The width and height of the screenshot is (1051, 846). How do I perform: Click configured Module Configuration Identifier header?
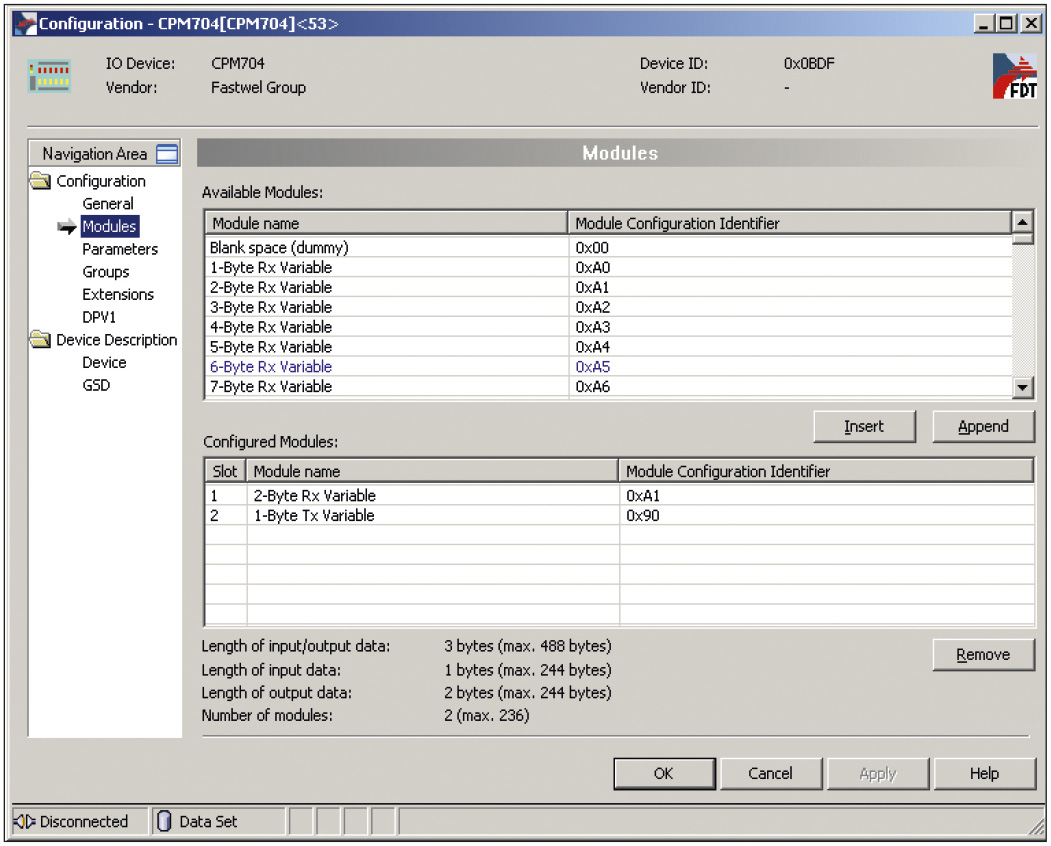tap(826, 471)
